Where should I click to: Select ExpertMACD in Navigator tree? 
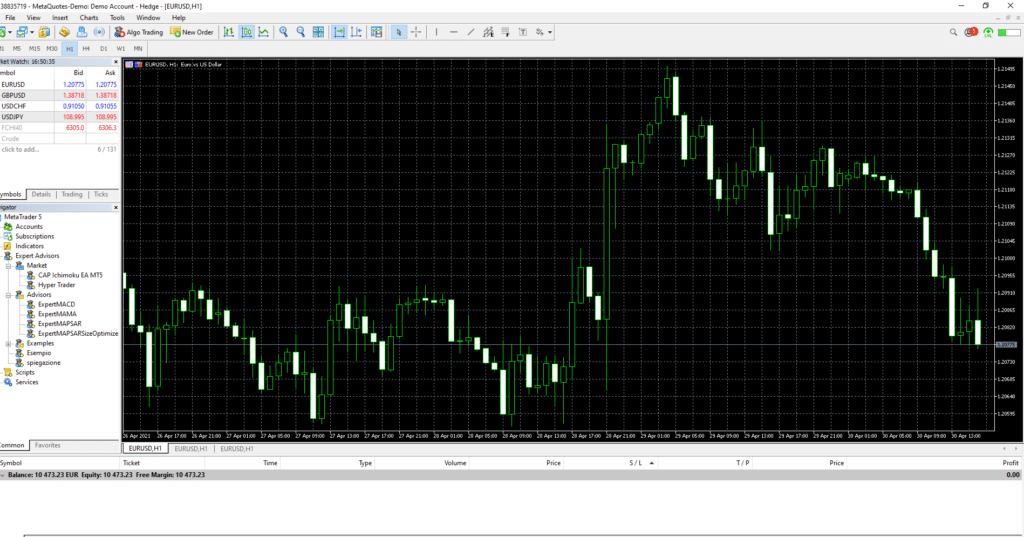[x=56, y=304]
